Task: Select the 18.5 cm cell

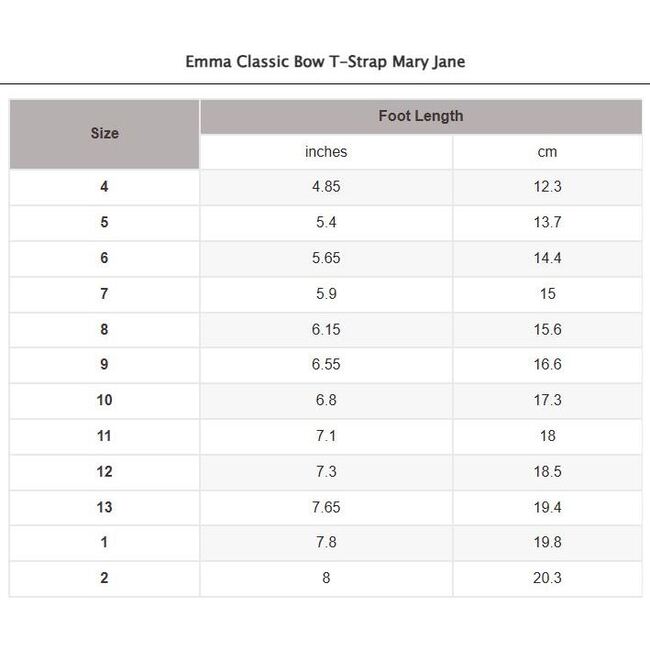Action: coord(547,471)
